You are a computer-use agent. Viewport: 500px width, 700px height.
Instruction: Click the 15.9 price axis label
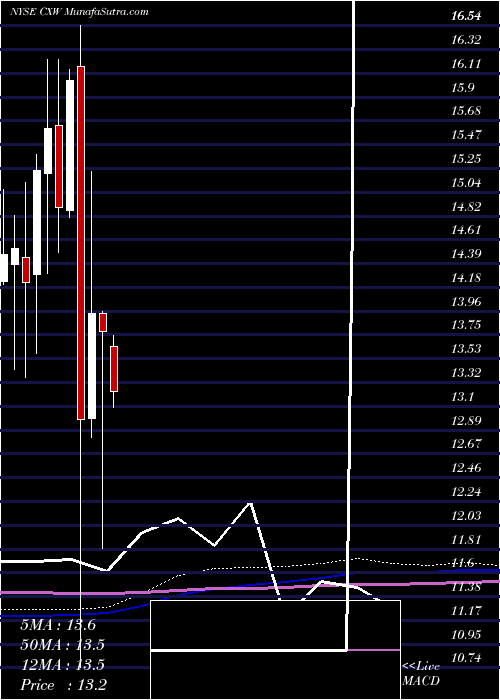pyautogui.click(x=462, y=88)
